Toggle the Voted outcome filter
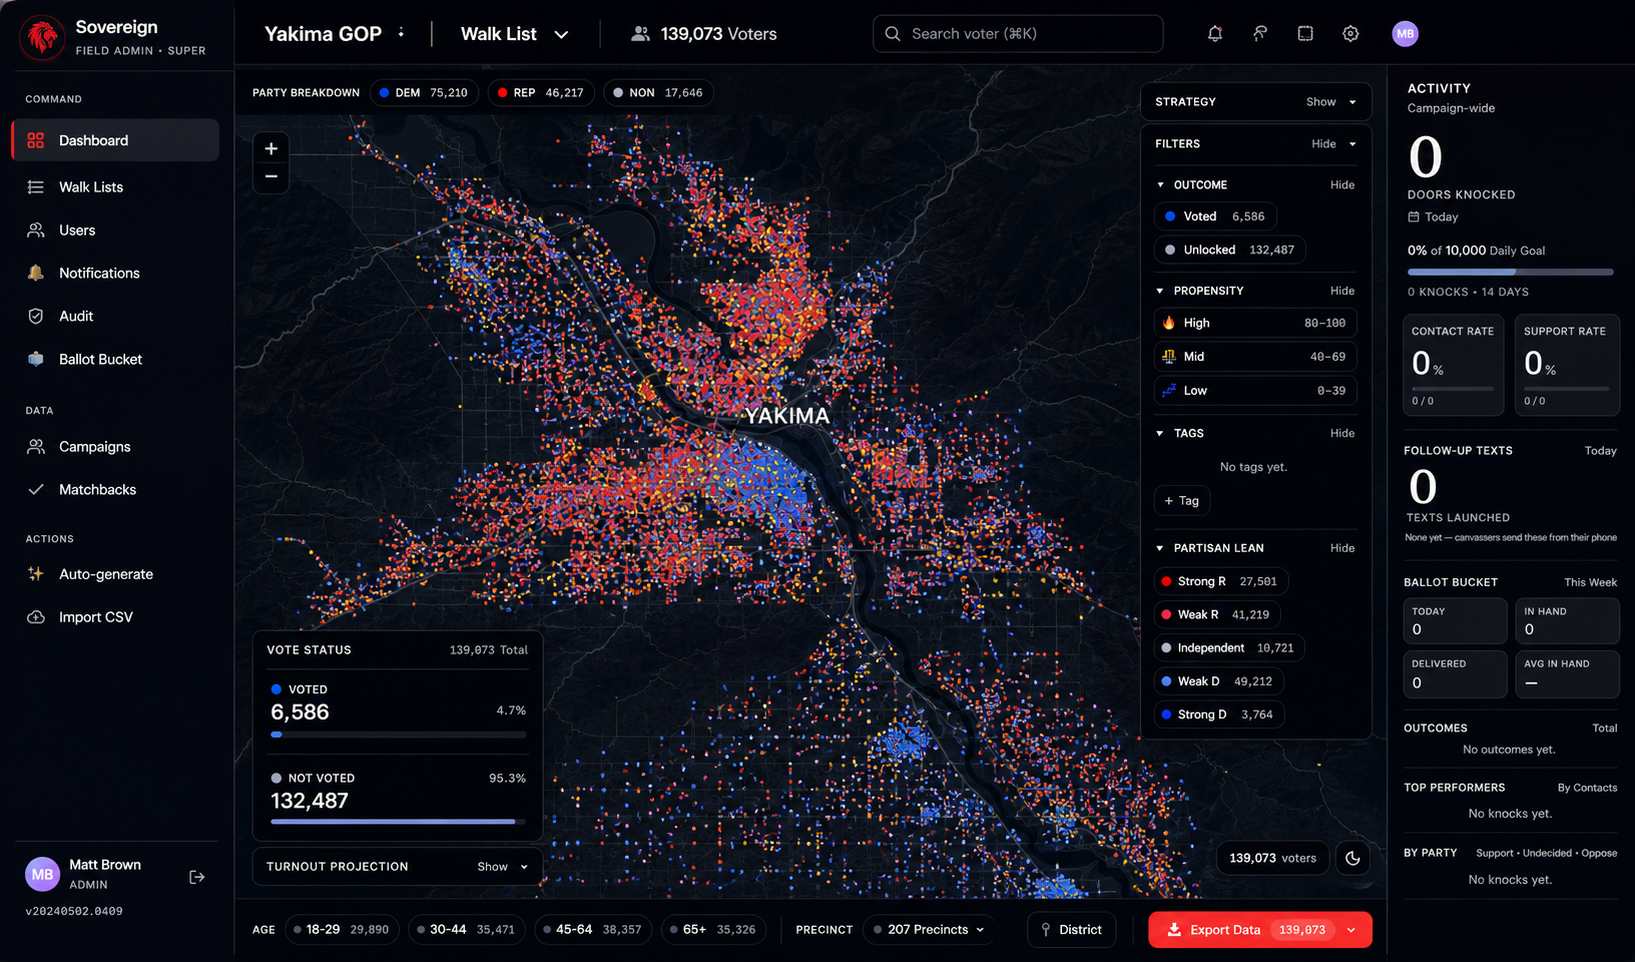Screen dimensions: 1635x962 [1215, 216]
